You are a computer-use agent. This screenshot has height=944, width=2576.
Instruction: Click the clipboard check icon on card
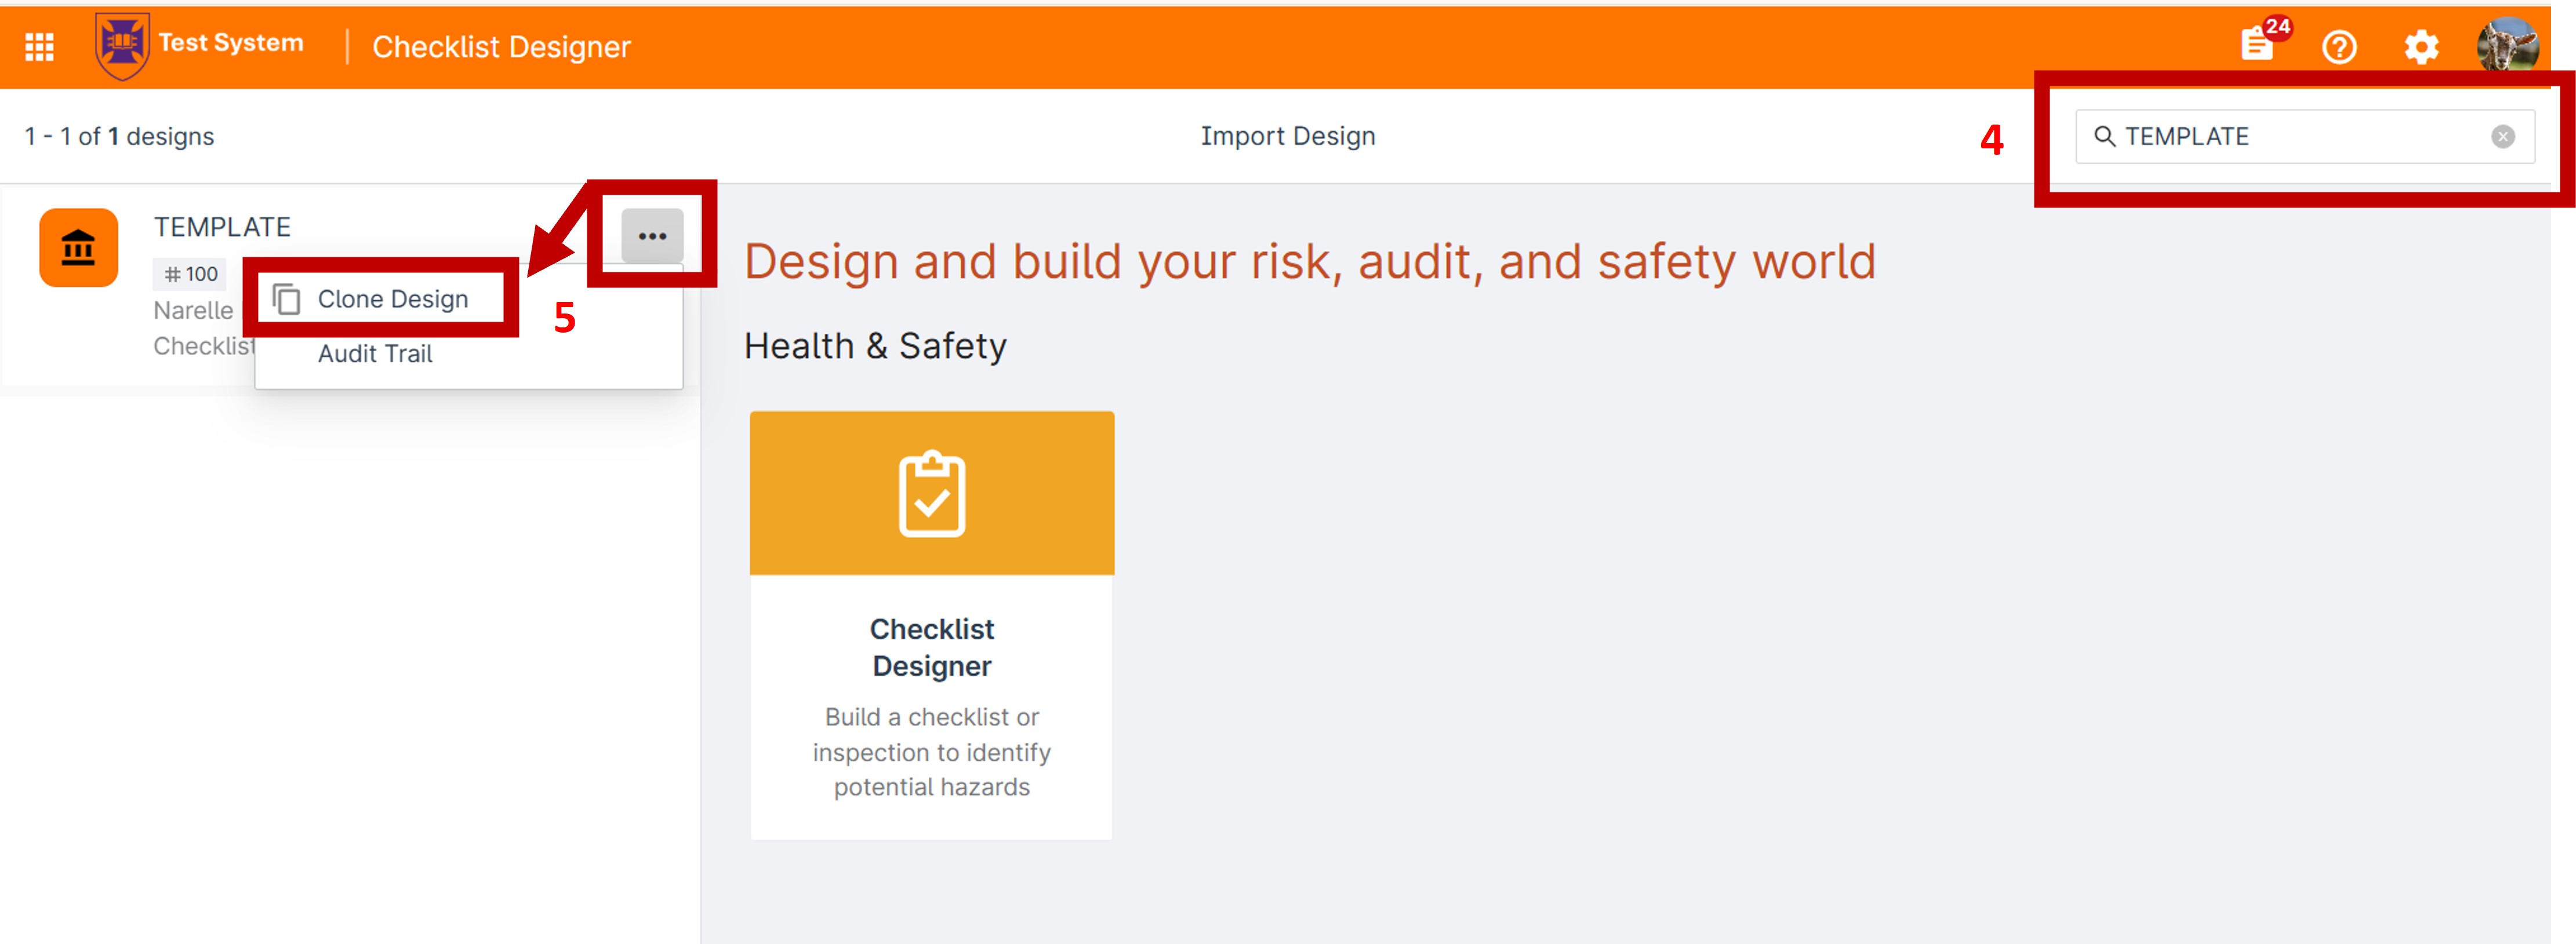click(x=931, y=494)
